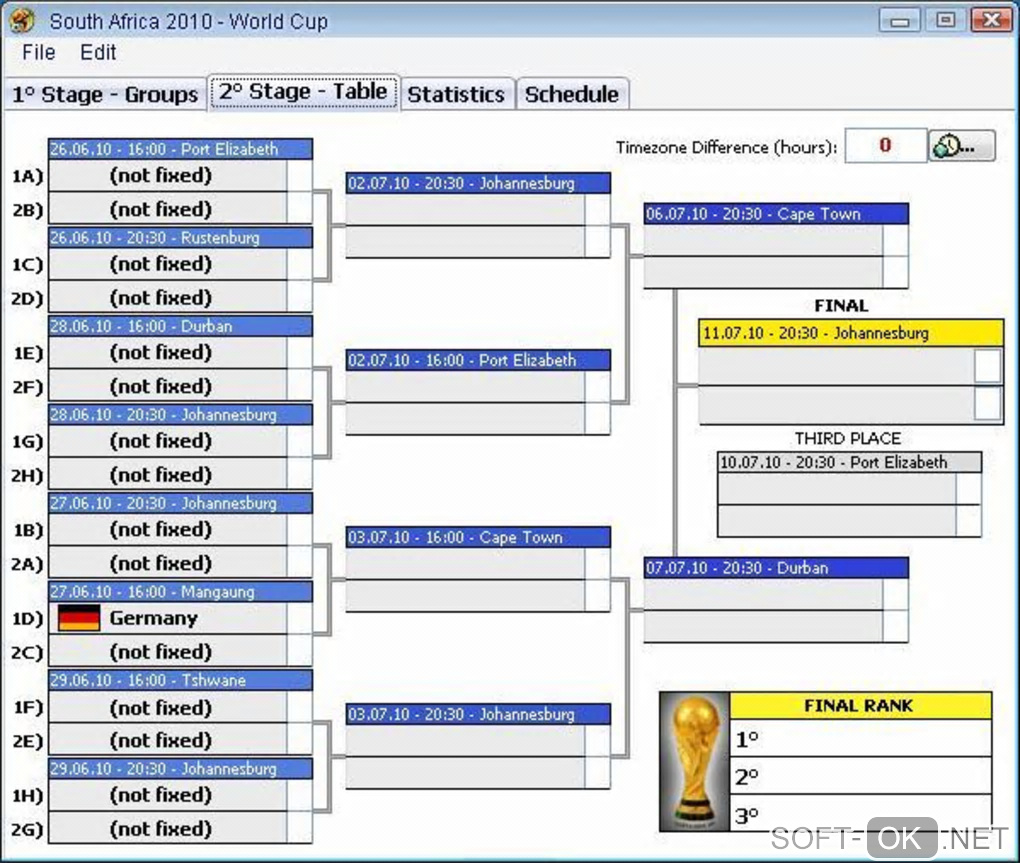Select Germany in the 1D) slot
Image resolution: width=1020 pixels, height=863 pixels.
pyautogui.click(x=168, y=618)
